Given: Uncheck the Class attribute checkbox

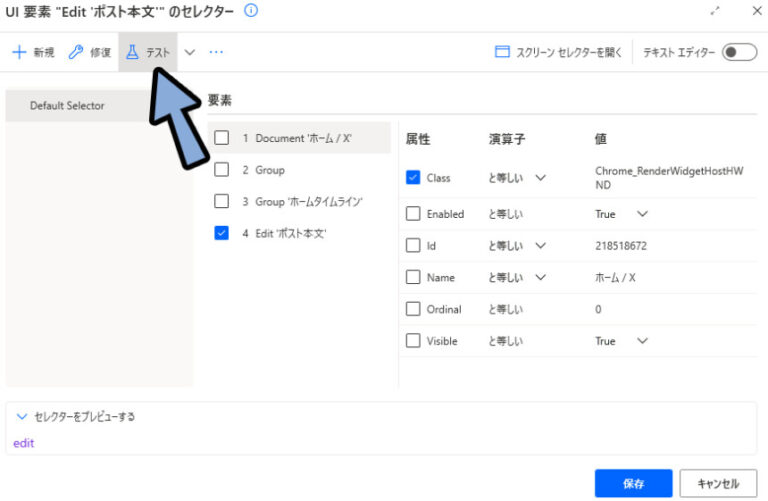Looking at the screenshot, I should click(413, 178).
